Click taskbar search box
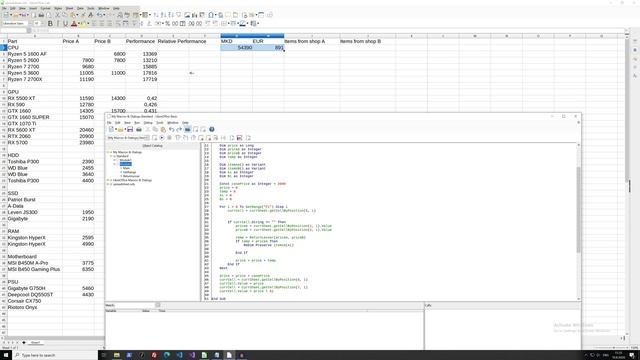640x360 pixels. click(55, 355)
